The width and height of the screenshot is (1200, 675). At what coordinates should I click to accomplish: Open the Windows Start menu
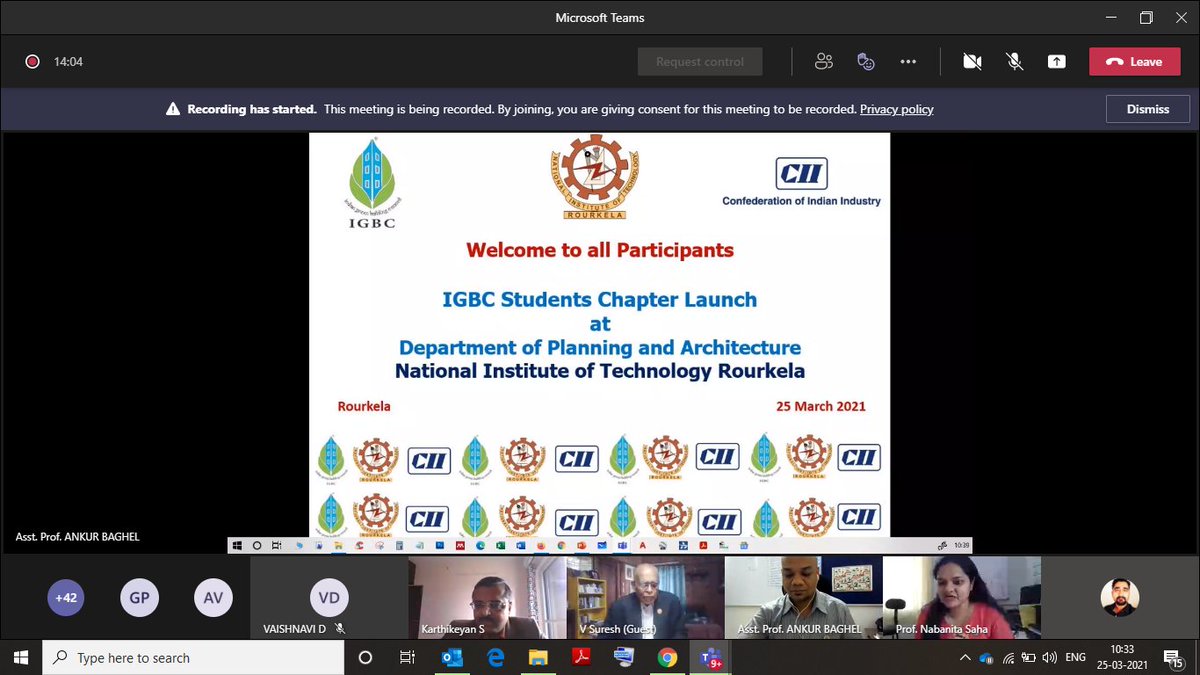(x=22, y=657)
